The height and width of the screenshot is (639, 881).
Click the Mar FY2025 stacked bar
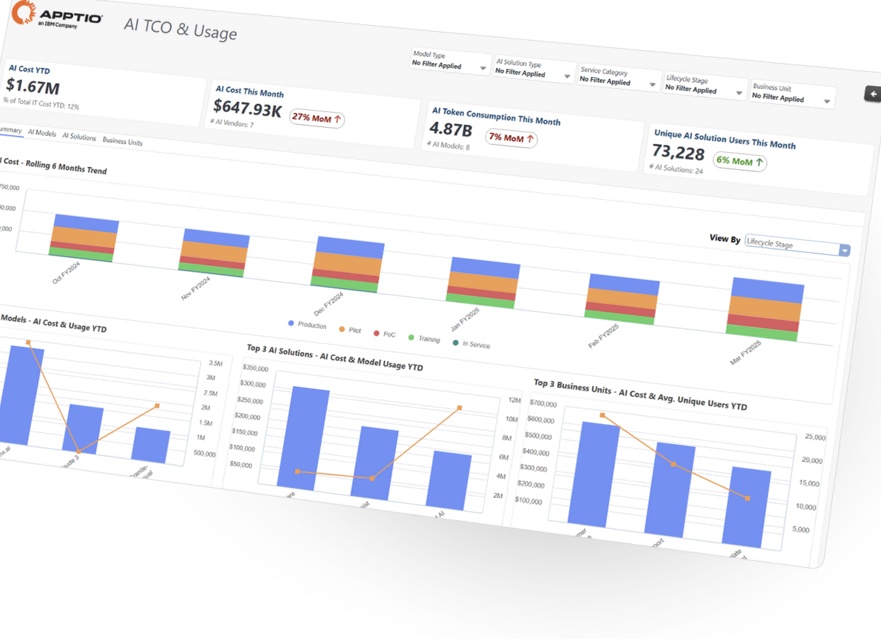[x=766, y=310]
